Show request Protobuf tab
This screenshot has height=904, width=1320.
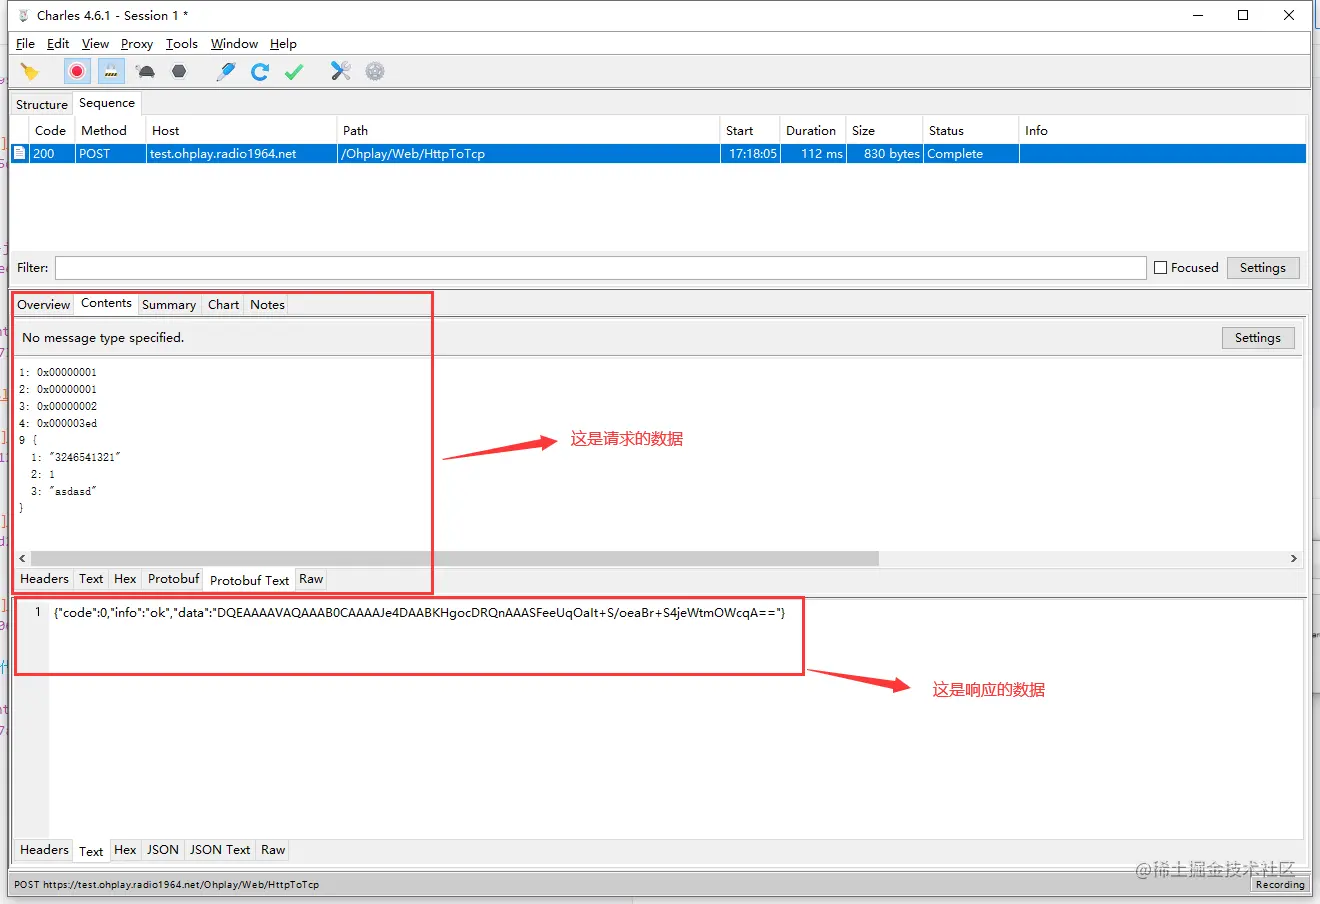point(174,579)
